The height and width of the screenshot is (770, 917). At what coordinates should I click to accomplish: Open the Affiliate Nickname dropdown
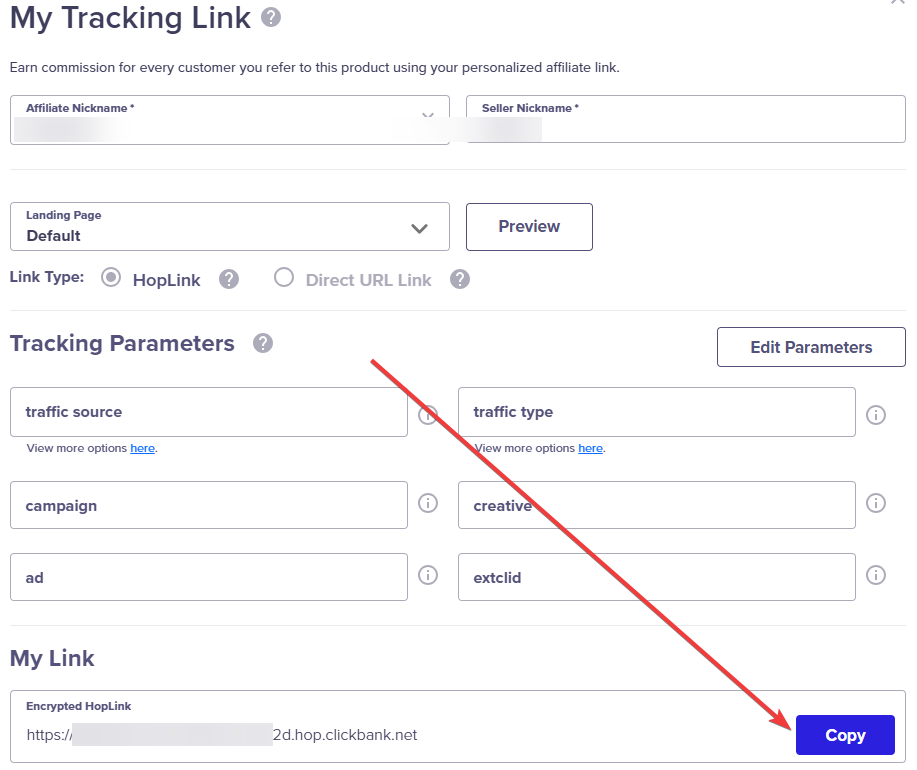230,120
